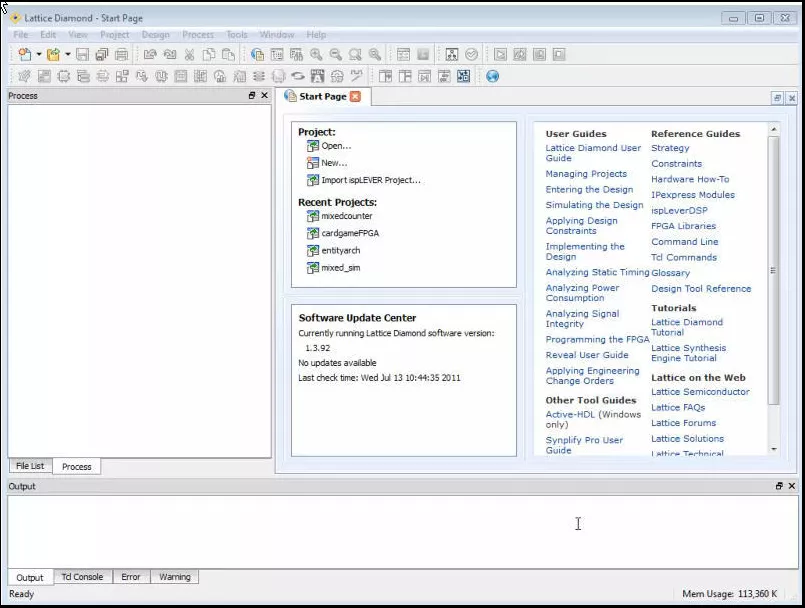The width and height of the screenshot is (805, 608).
Task: Click the Open... project link
Action: [x=336, y=146]
